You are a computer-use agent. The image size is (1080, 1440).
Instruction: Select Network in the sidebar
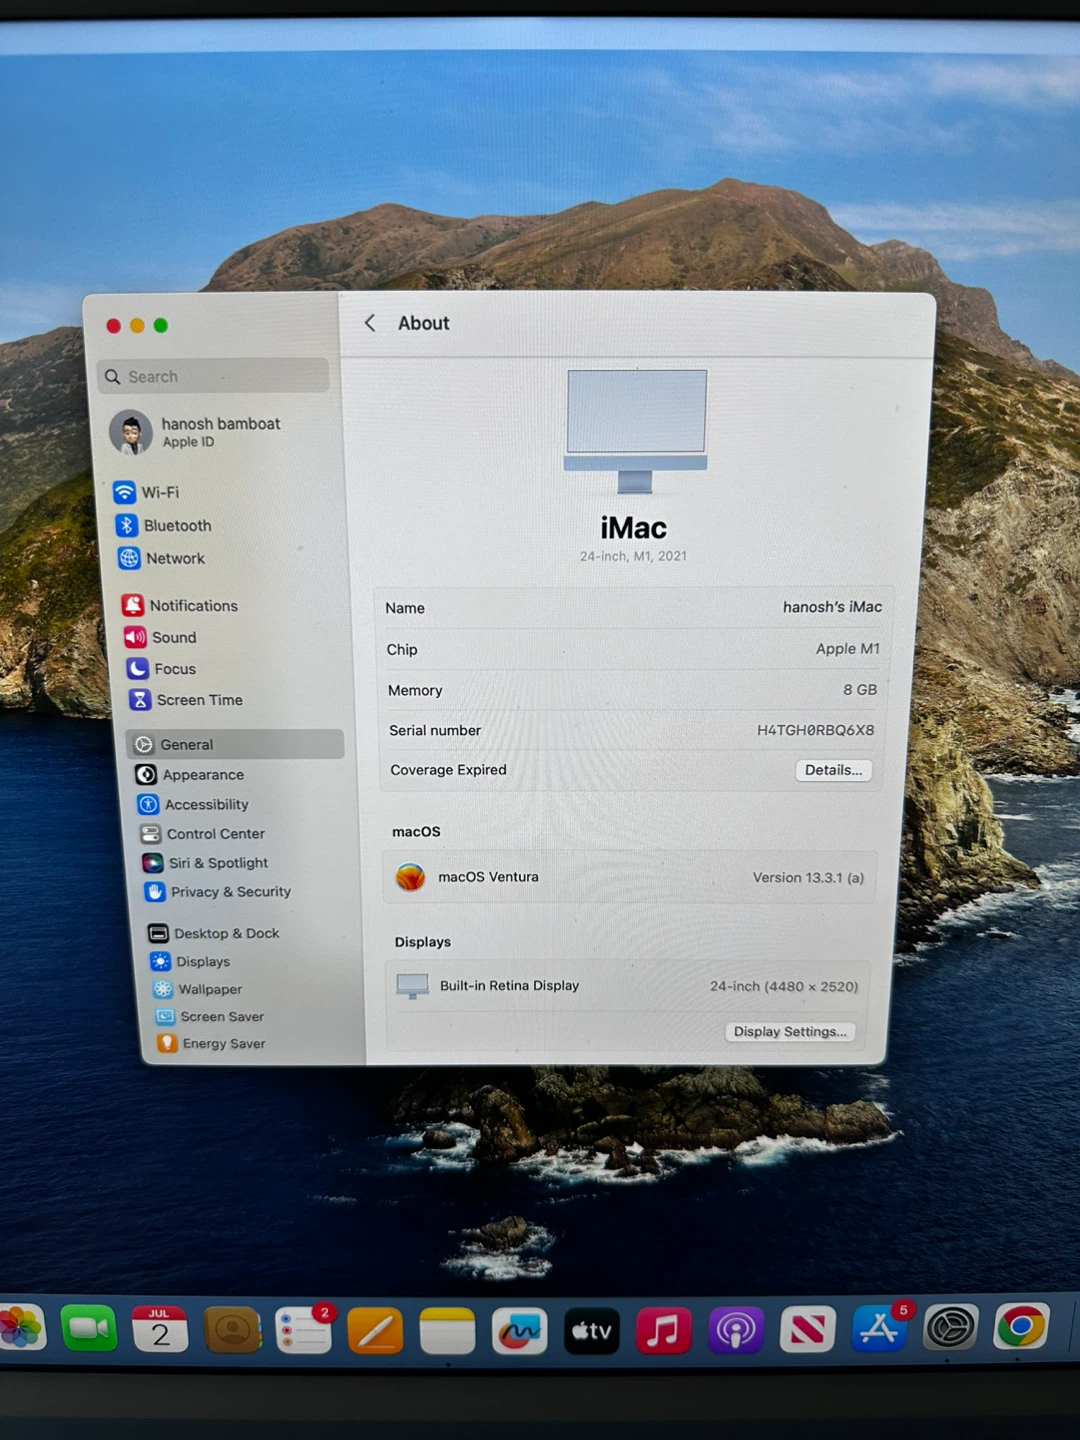point(162,558)
